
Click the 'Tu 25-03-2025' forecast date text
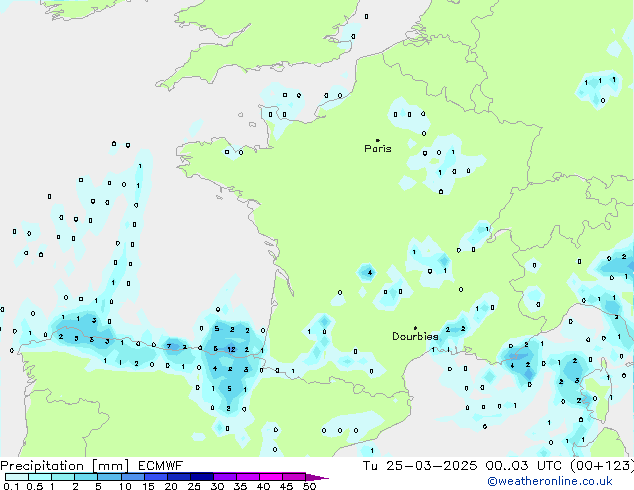click(420, 466)
